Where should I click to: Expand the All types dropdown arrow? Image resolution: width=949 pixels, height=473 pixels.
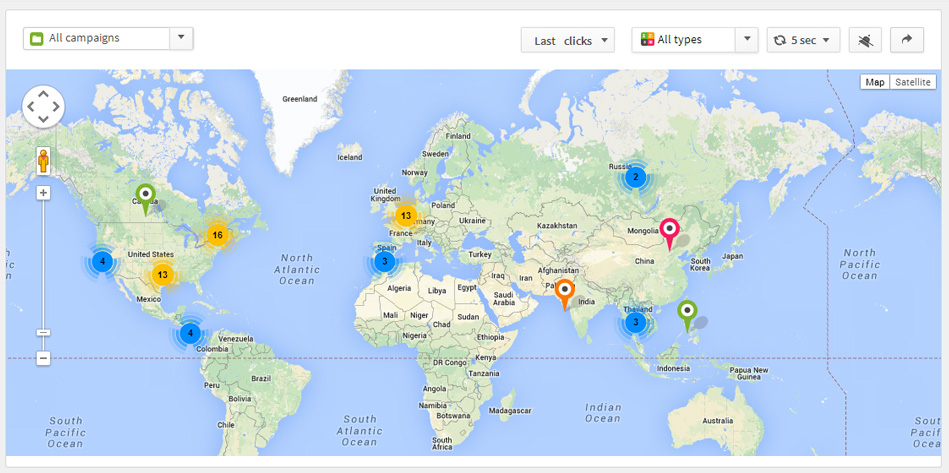[747, 39]
